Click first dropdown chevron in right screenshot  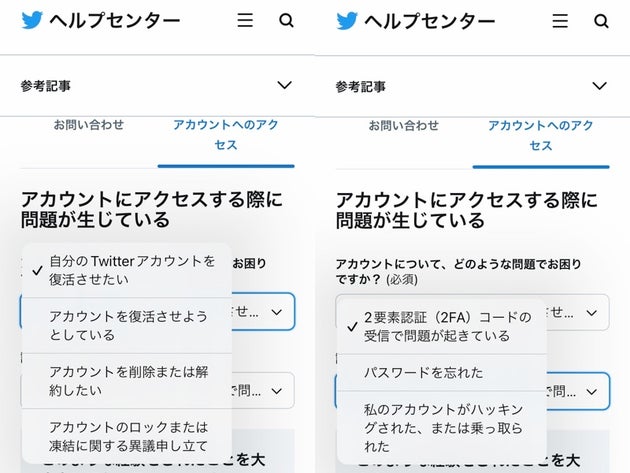(591, 313)
